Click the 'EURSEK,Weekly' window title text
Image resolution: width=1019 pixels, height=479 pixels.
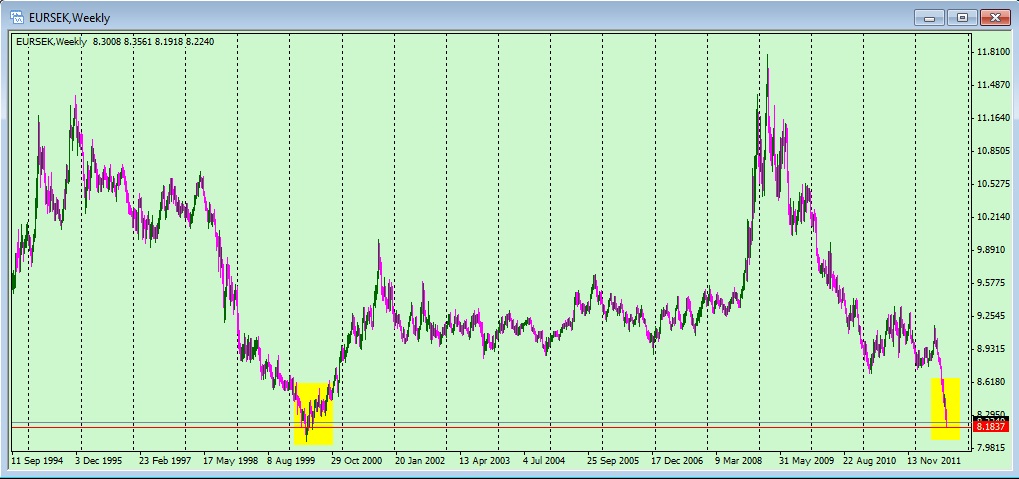[x=70, y=18]
